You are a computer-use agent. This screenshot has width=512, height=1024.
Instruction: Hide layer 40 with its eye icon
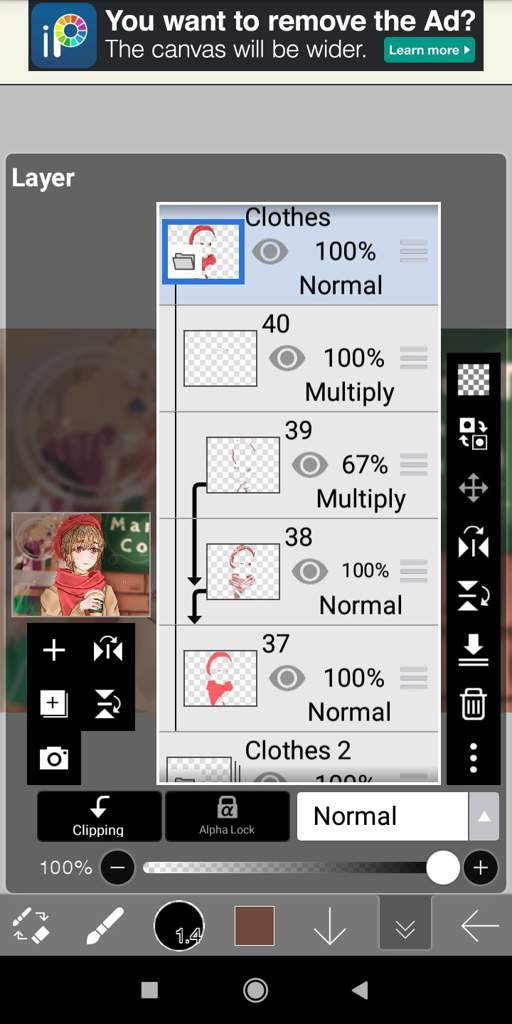[x=287, y=358]
